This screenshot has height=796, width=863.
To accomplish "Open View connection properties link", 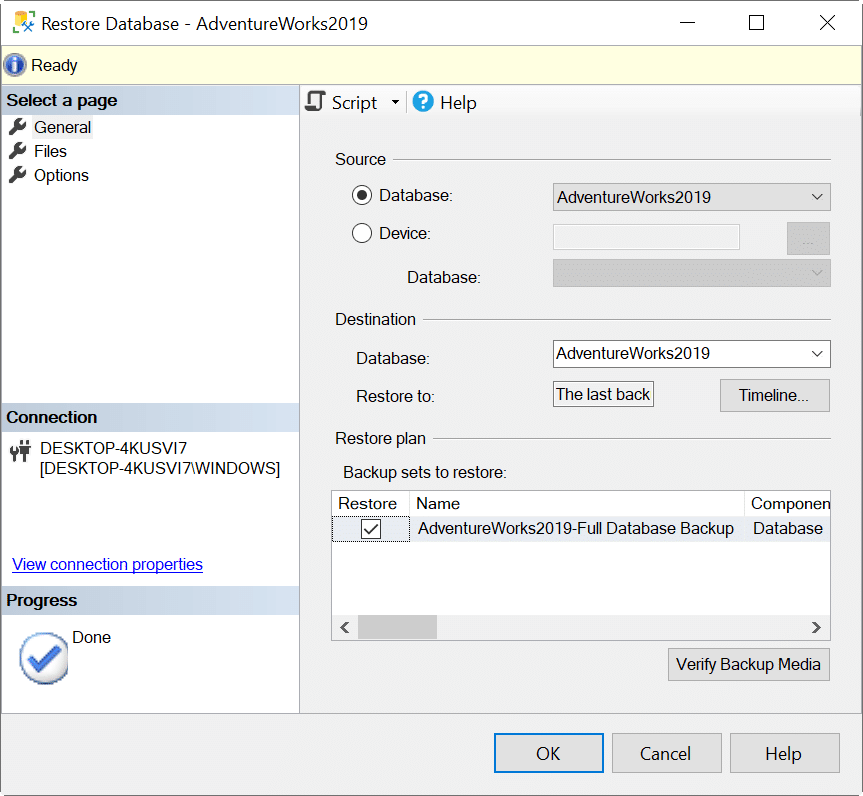I will (107, 564).
